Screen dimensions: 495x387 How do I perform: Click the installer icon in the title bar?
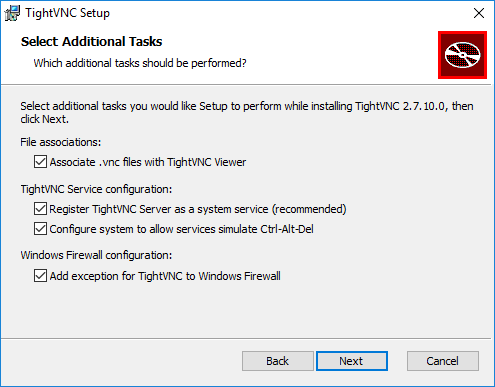click(12, 13)
